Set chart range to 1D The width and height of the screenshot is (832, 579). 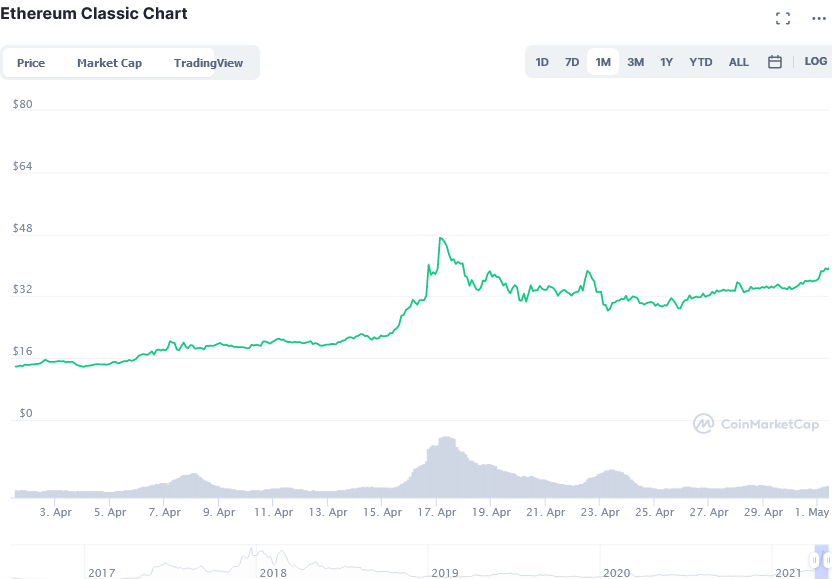[x=542, y=62]
